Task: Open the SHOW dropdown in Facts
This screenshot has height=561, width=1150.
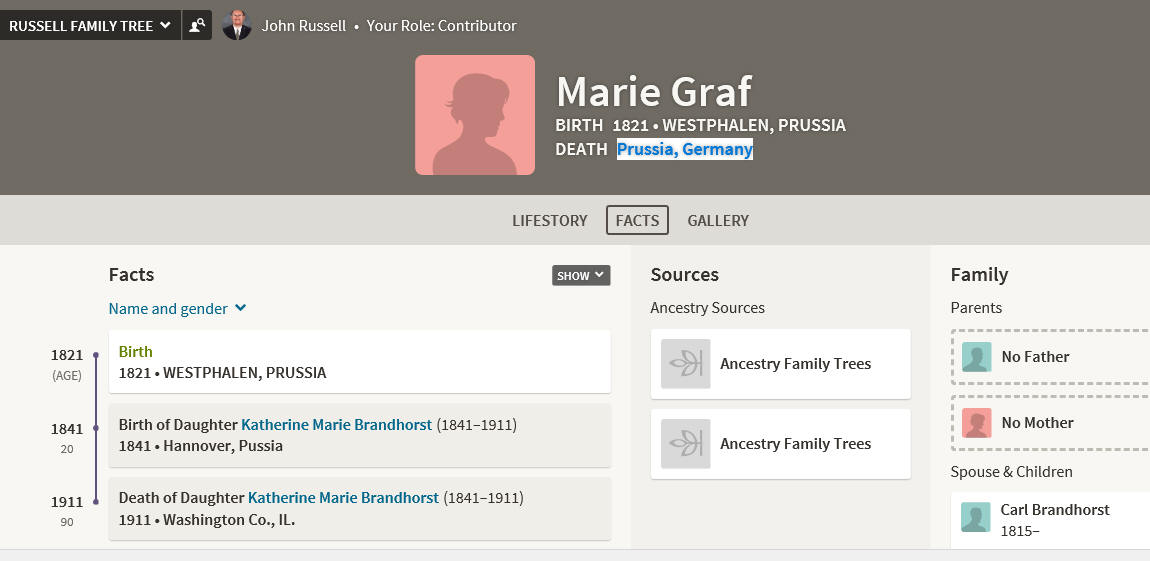Action: [581, 276]
